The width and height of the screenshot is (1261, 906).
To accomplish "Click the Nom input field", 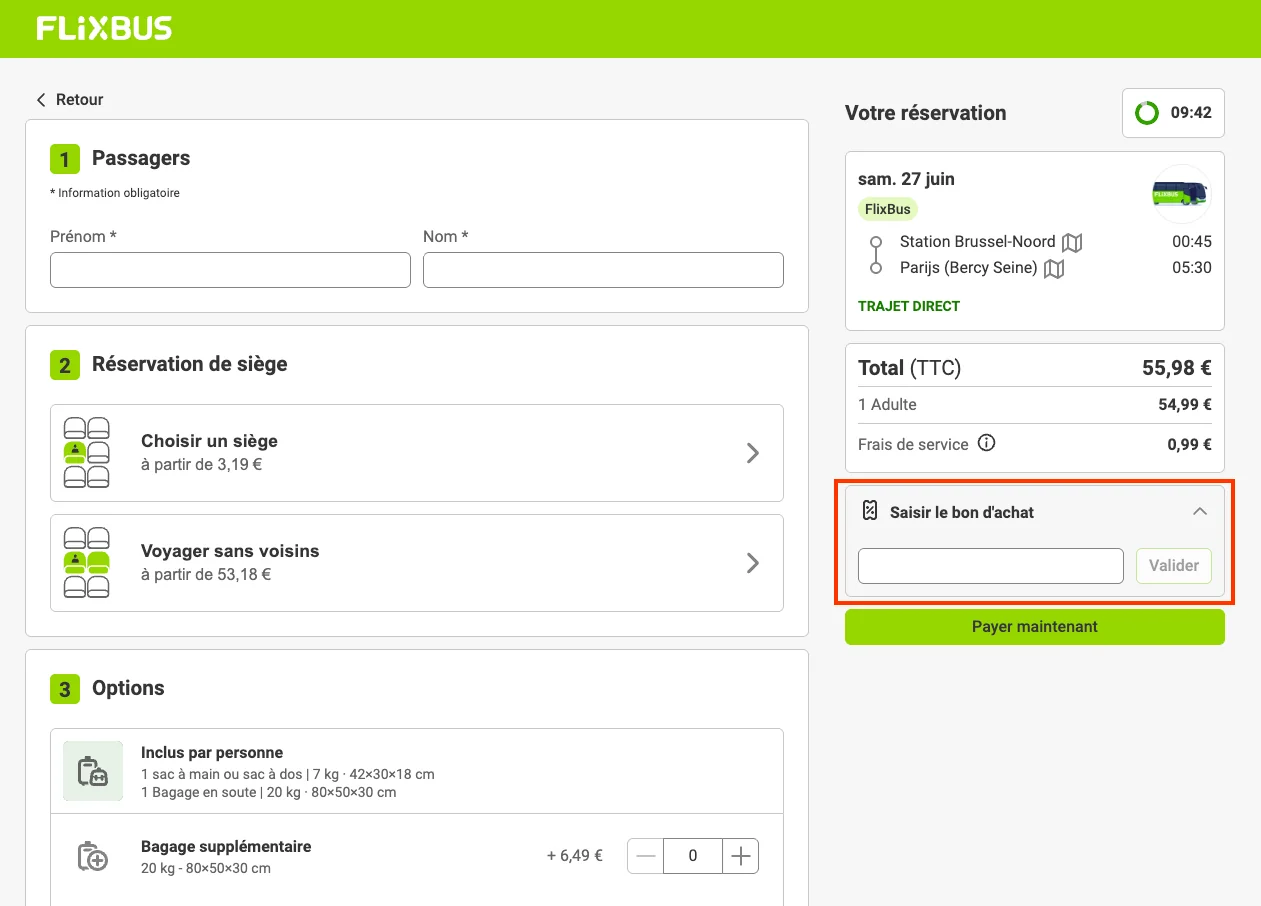I will click(603, 270).
